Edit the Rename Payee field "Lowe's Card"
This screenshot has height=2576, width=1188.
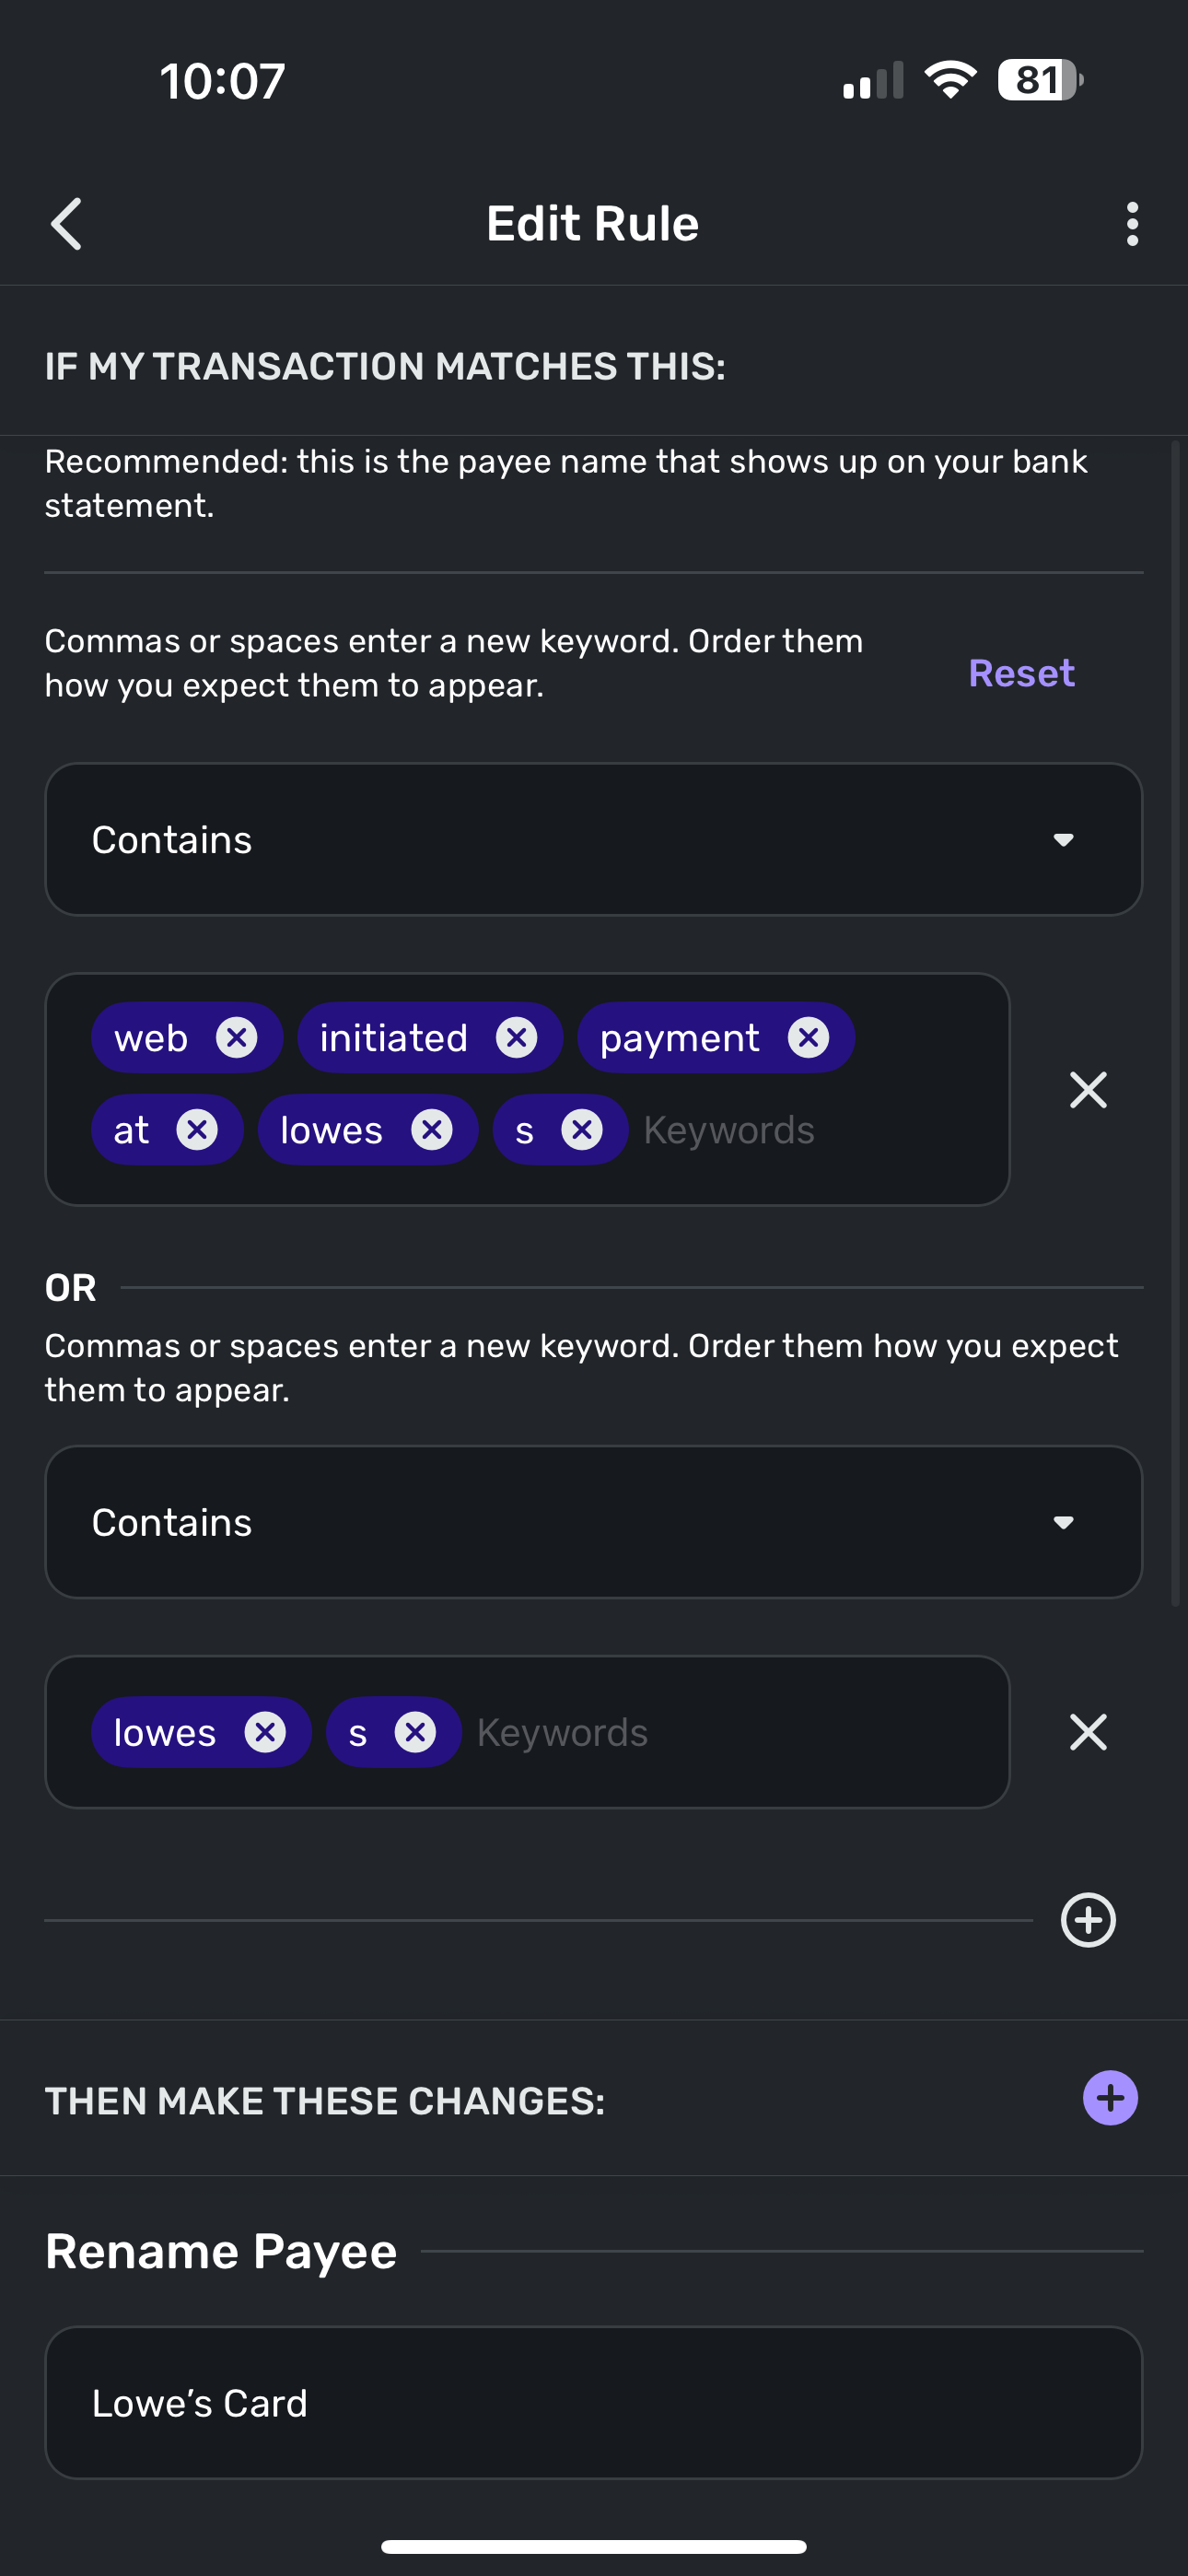pos(594,2403)
